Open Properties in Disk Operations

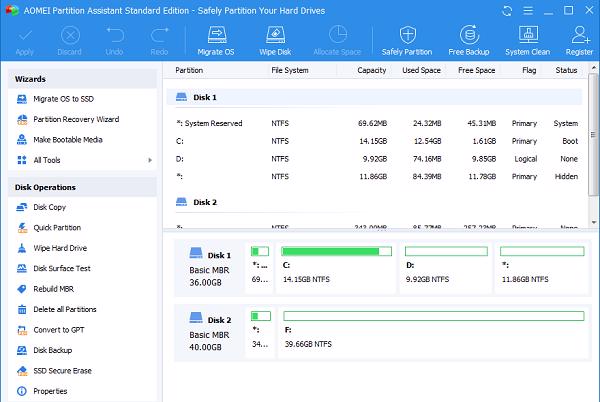point(50,391)
